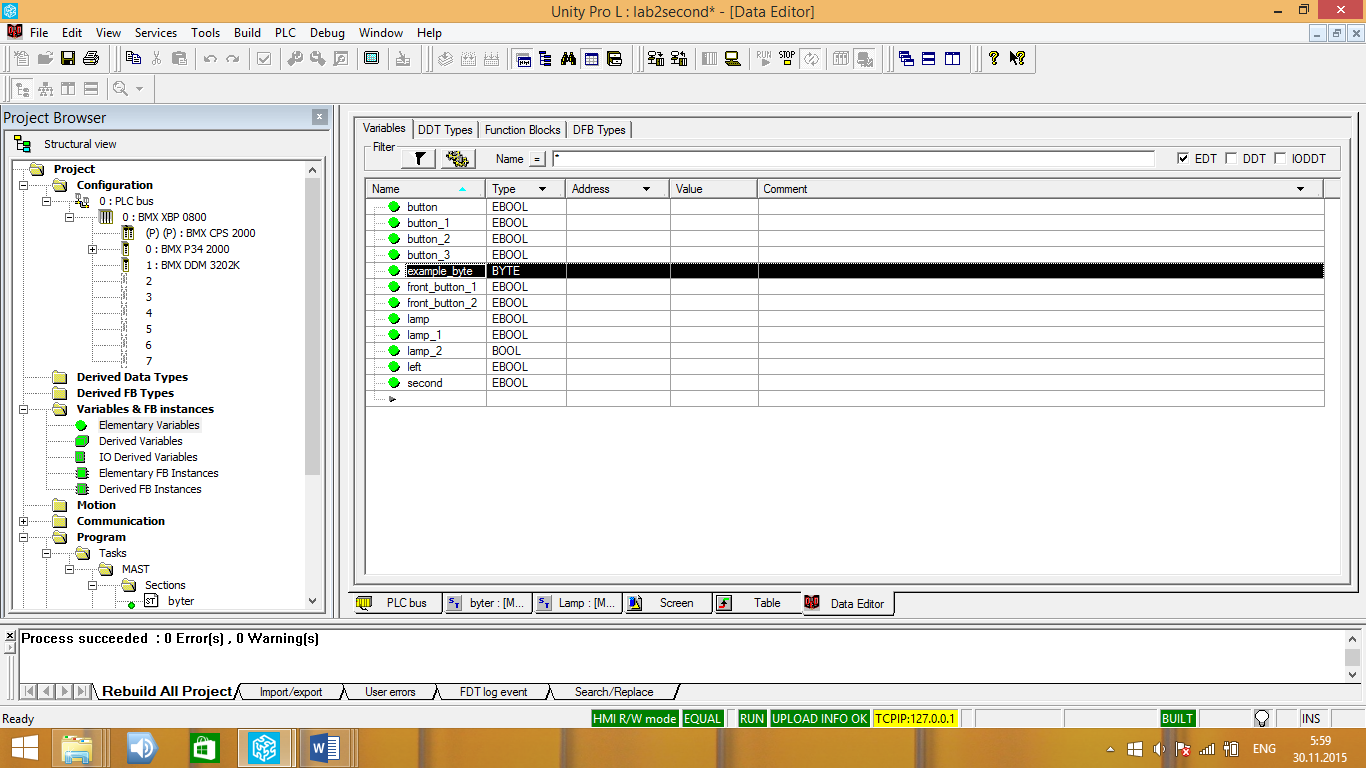1366x768 pixels.
Task: Open Help with the yellow question mark
Action: click(x=993, y=58)
